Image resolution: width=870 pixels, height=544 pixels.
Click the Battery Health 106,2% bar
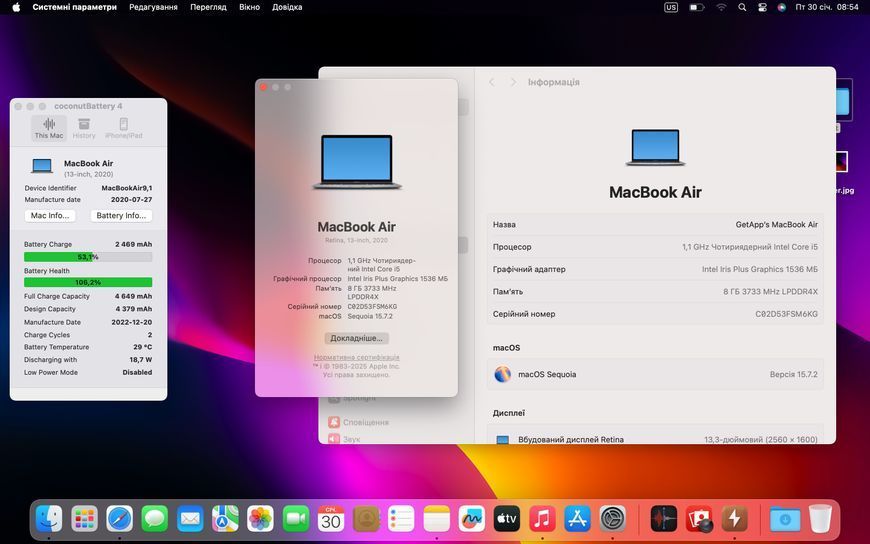[x=88, y=282]
